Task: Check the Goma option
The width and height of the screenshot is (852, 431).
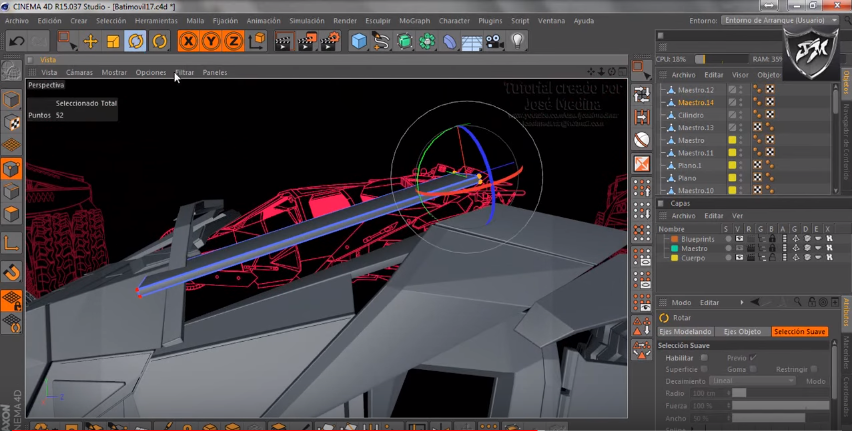Action: click(x=753, y=369)
